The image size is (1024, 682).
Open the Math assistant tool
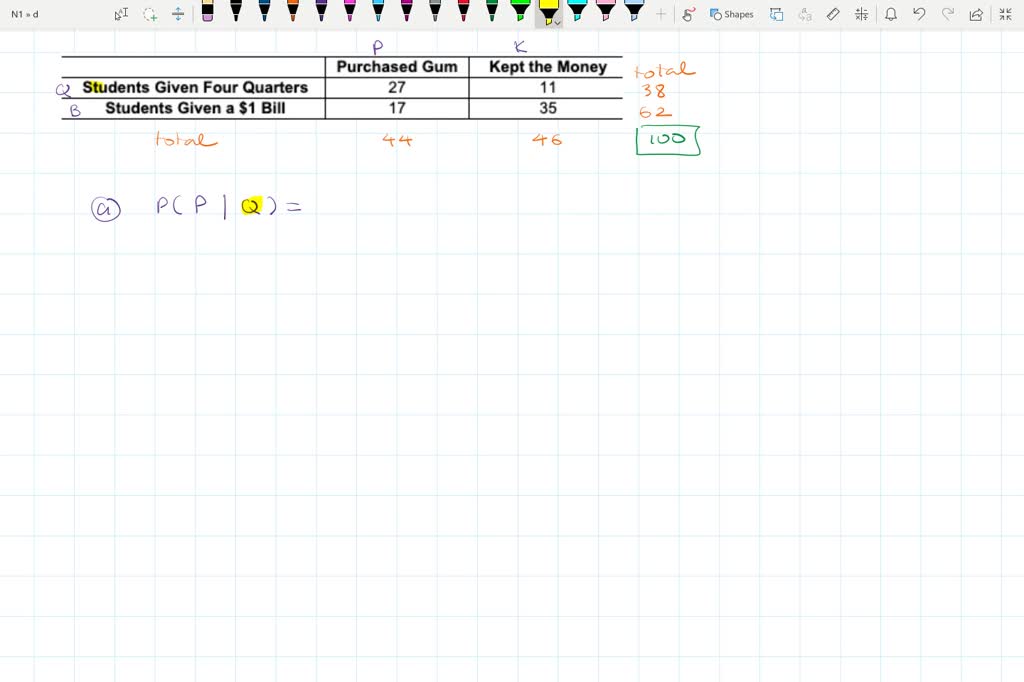click(x=862, y=14)
